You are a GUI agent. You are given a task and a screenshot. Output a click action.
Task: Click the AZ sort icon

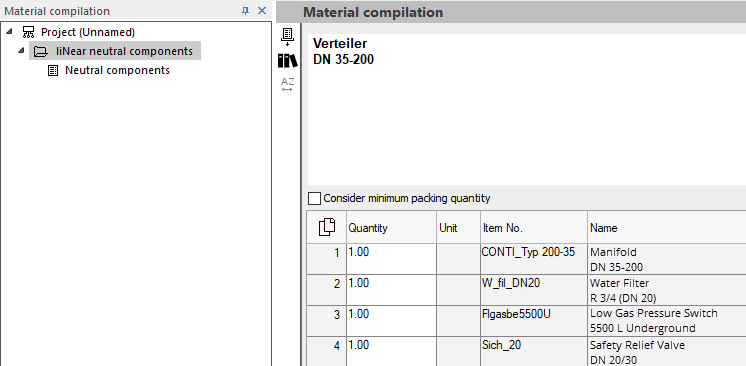(x=287, y=84)
